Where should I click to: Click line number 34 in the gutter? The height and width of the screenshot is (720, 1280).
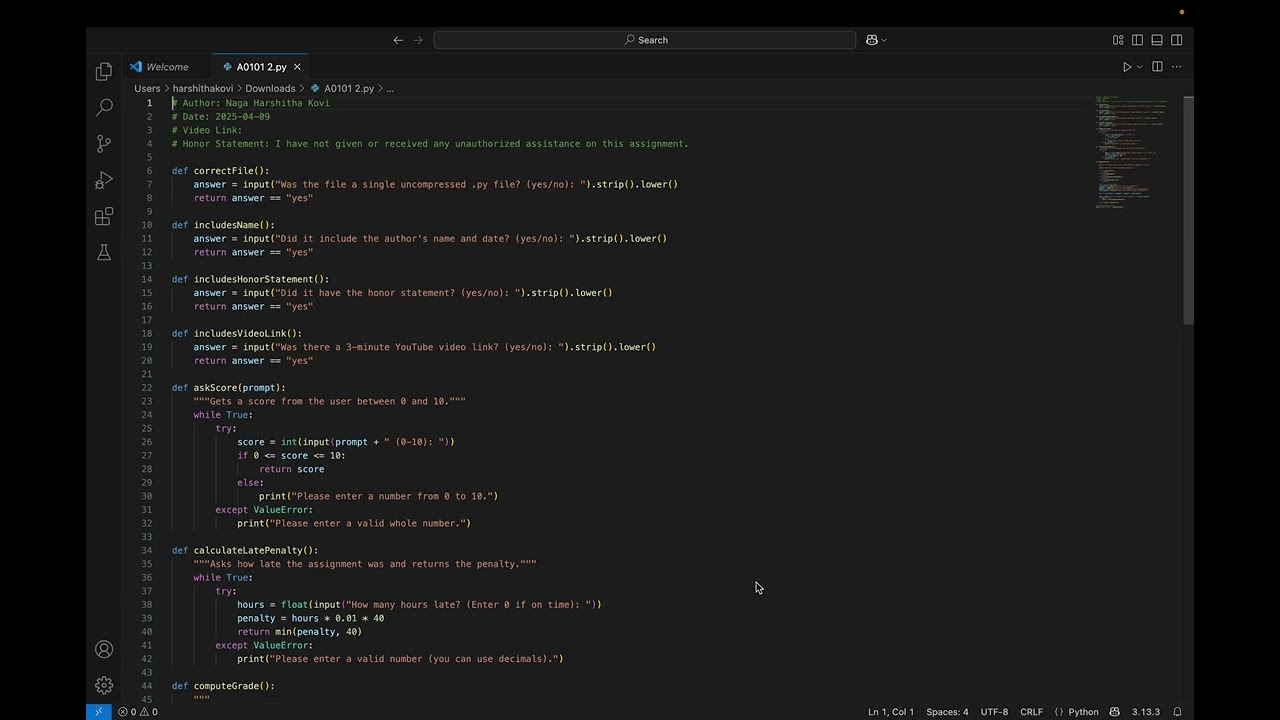(x=147, y=550)
